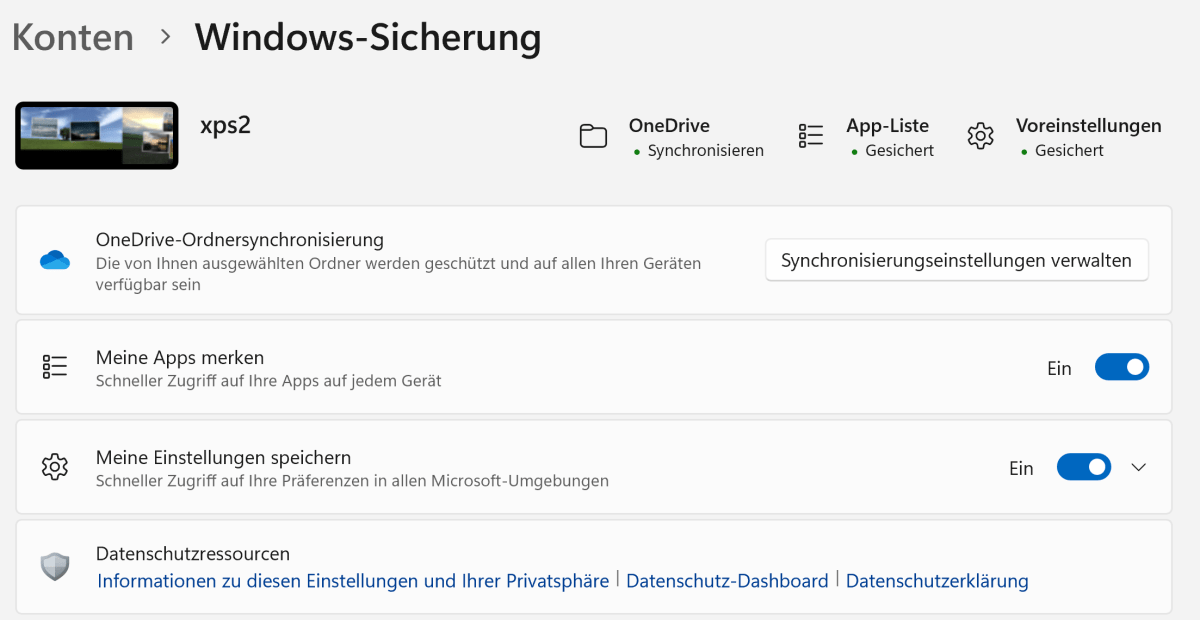
Task: Open the Datenschutzerklärung link
Action: [x=937, y=581]
